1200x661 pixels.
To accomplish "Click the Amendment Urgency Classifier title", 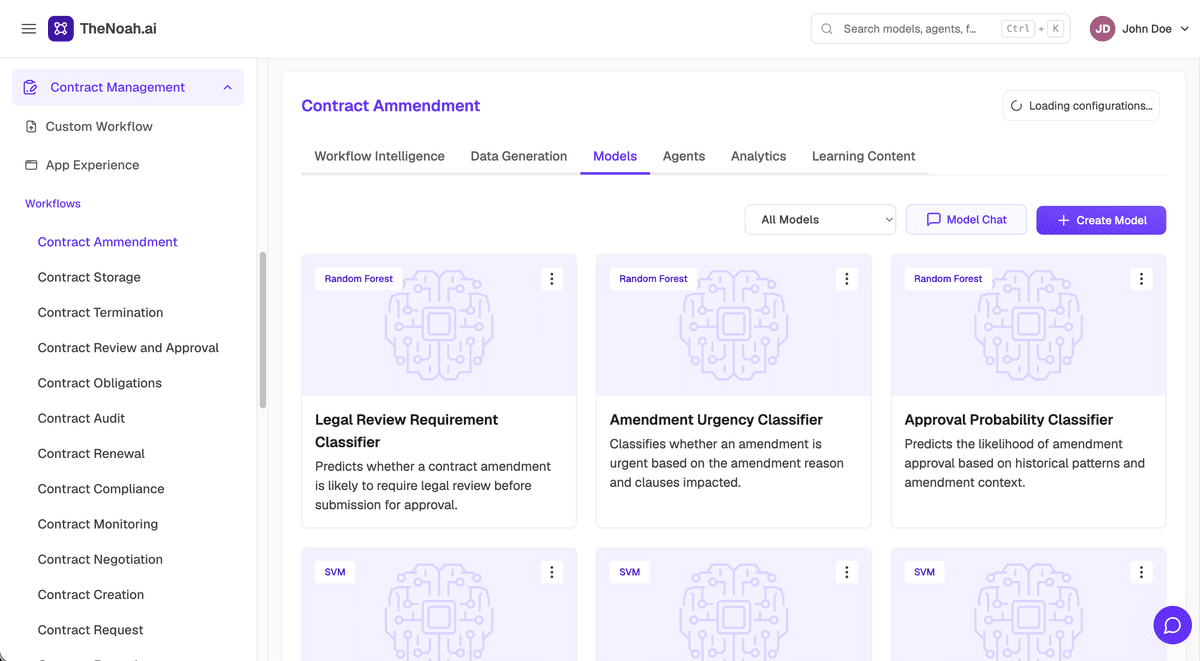I will (716, 420).
